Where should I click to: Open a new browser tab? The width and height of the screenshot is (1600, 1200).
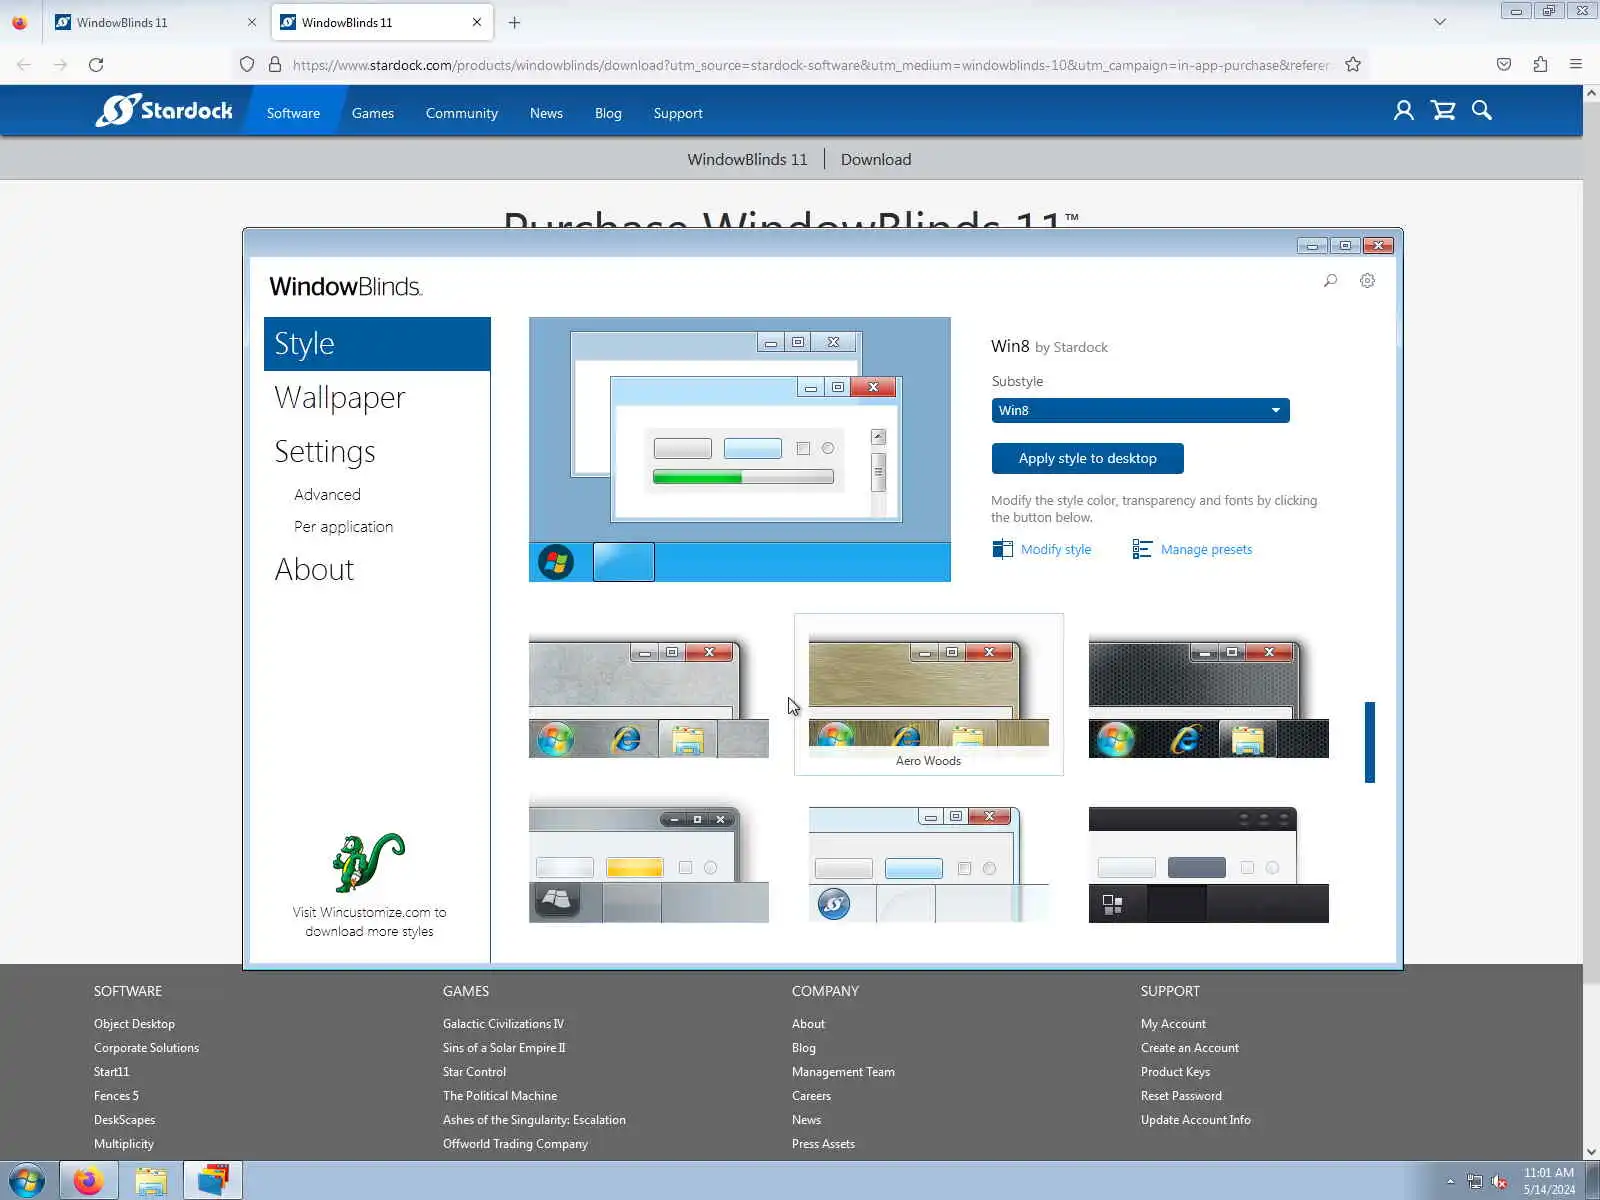click(x=514, y=22)
